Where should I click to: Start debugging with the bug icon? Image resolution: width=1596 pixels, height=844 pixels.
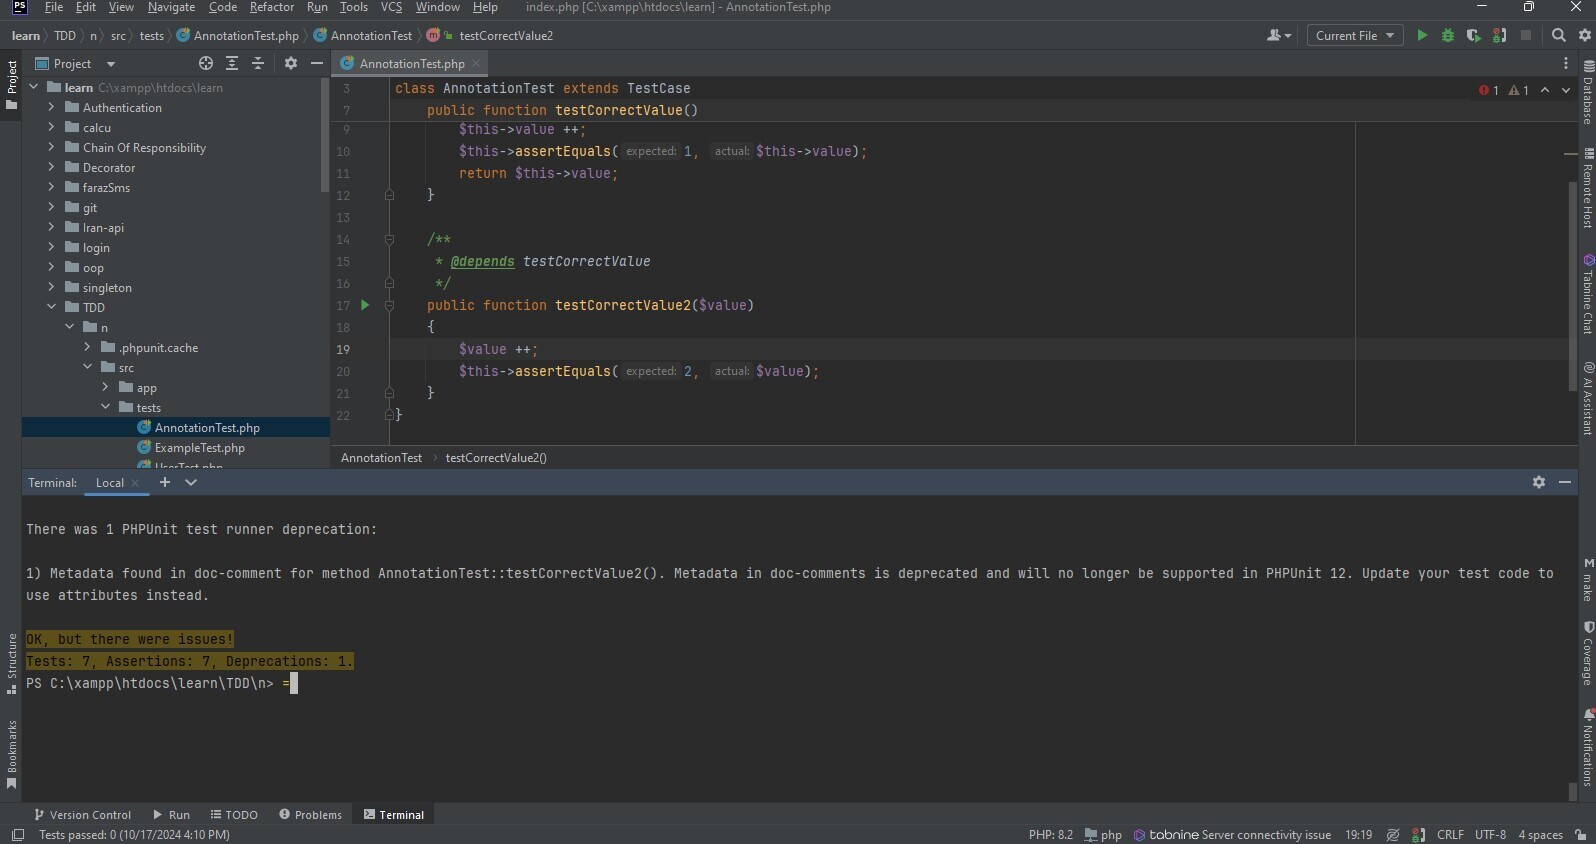click(x=1447, y=35)
